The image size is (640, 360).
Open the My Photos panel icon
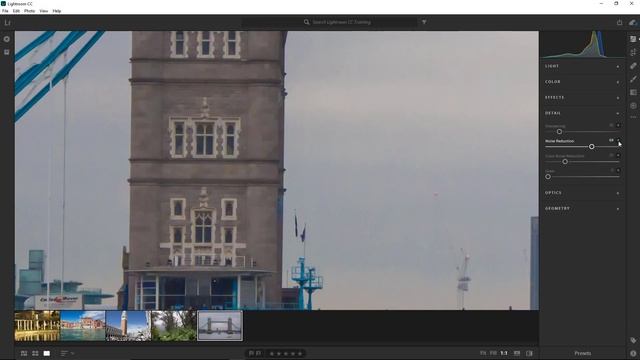tap(7, 52)
